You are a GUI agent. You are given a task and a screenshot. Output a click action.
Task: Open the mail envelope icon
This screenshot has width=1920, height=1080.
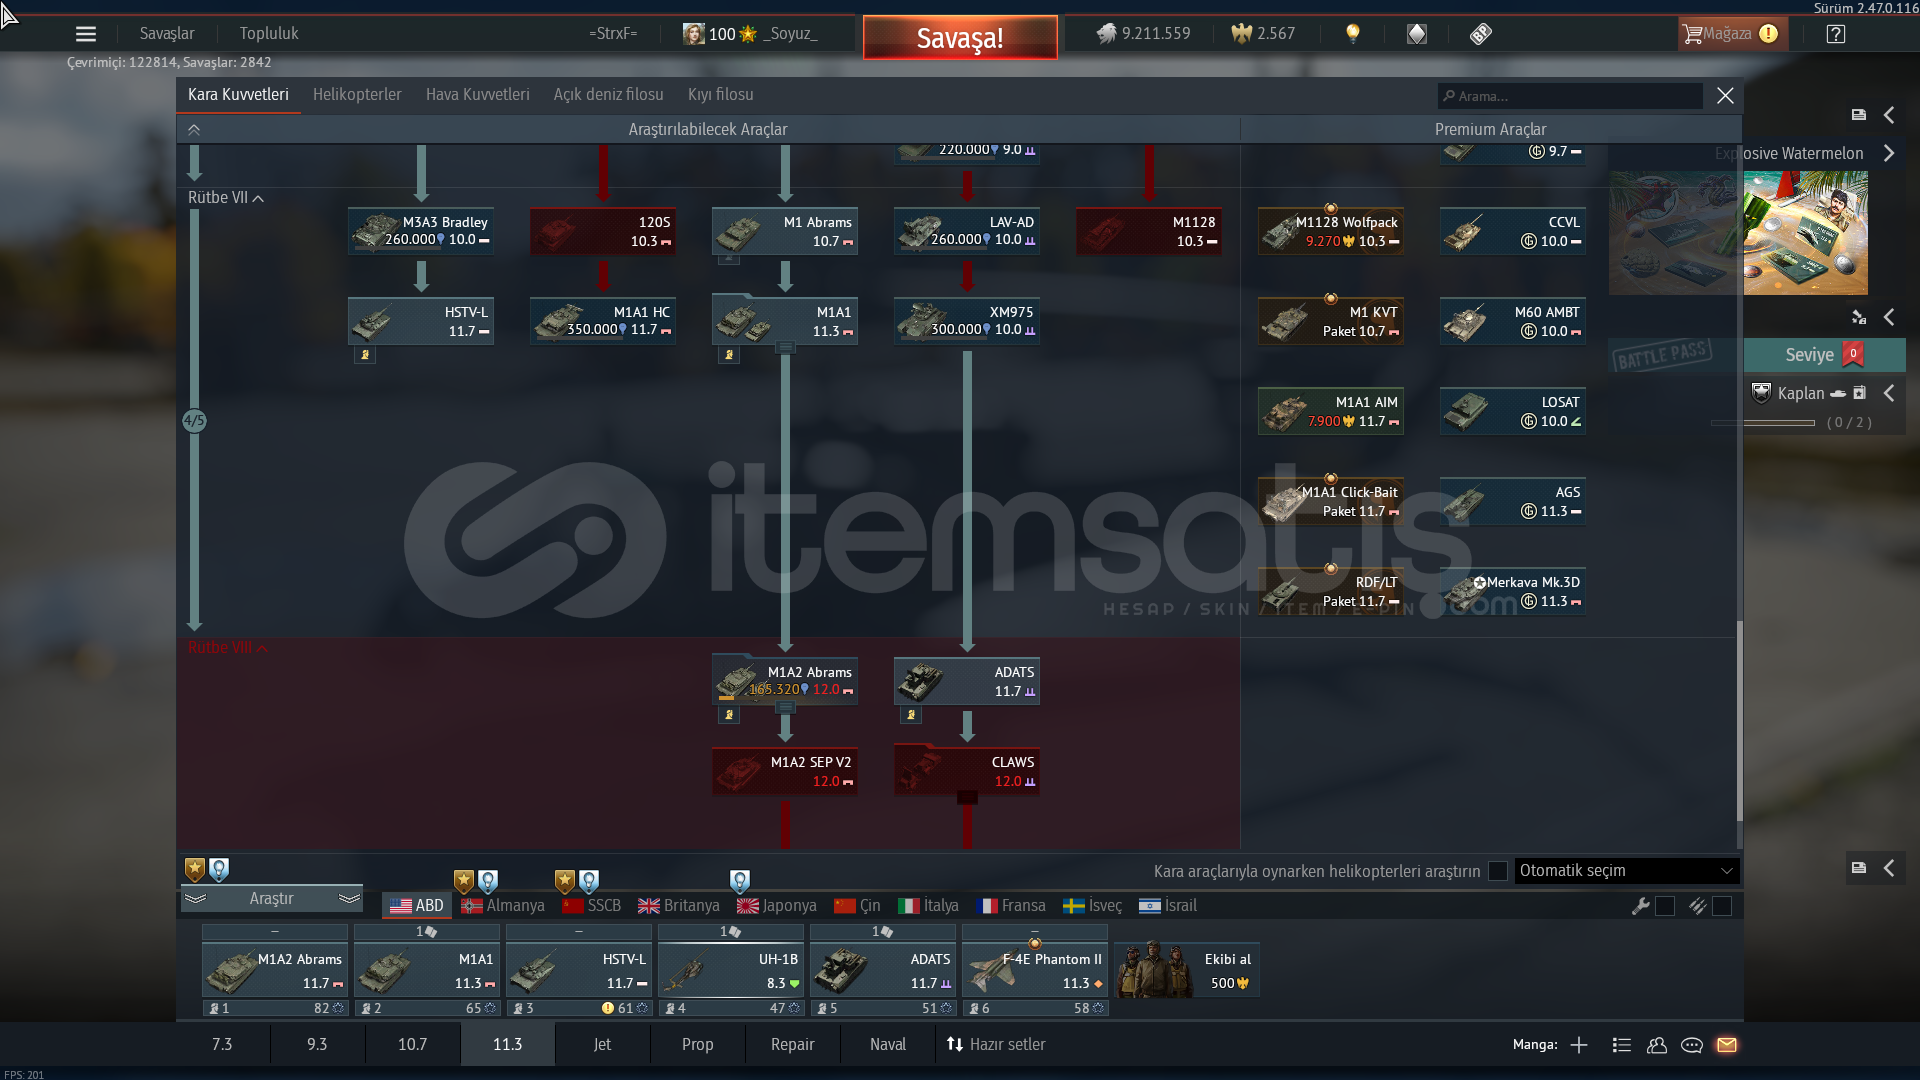(x=1727, y=1045)
